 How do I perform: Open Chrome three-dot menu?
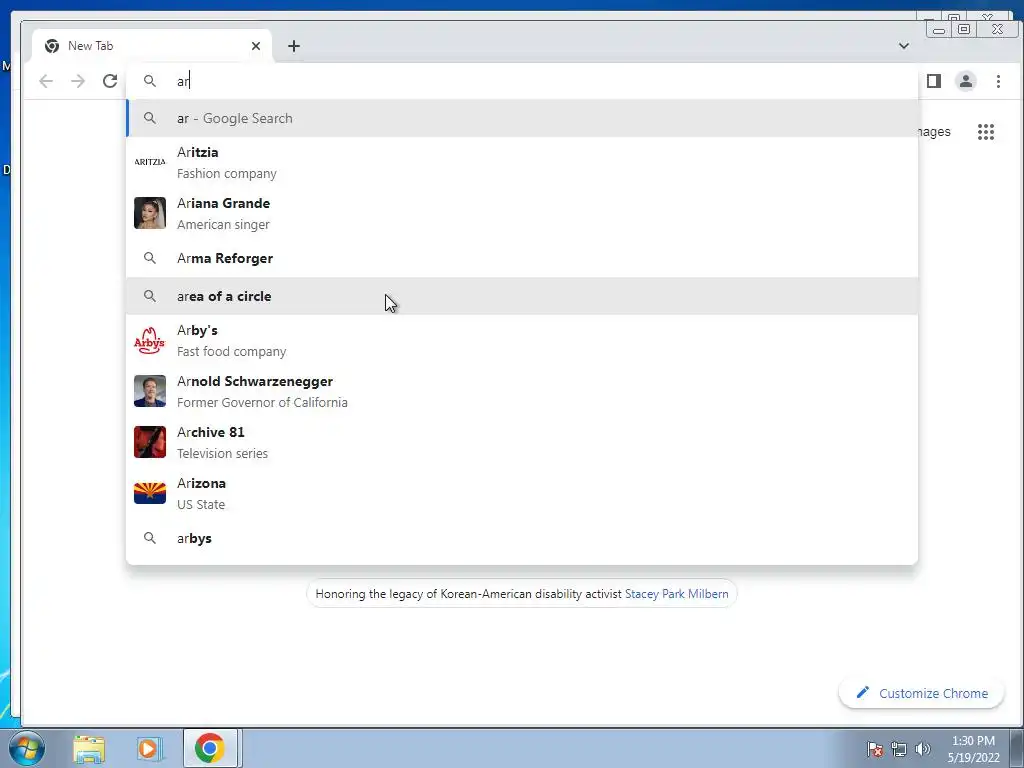[998, 81]
